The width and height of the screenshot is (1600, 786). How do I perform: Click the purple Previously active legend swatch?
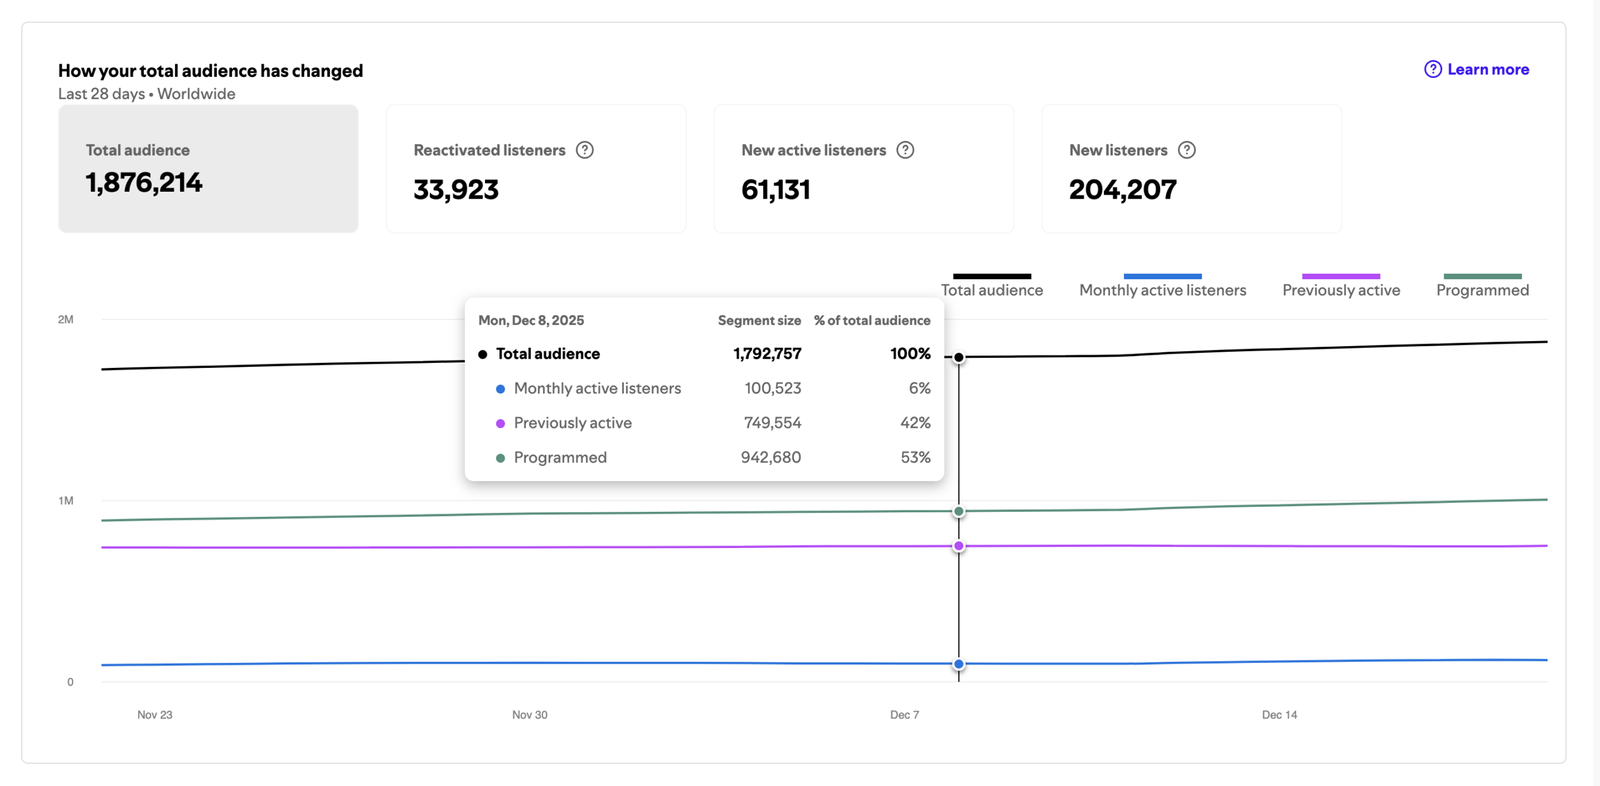click(x=1341, y=276)
